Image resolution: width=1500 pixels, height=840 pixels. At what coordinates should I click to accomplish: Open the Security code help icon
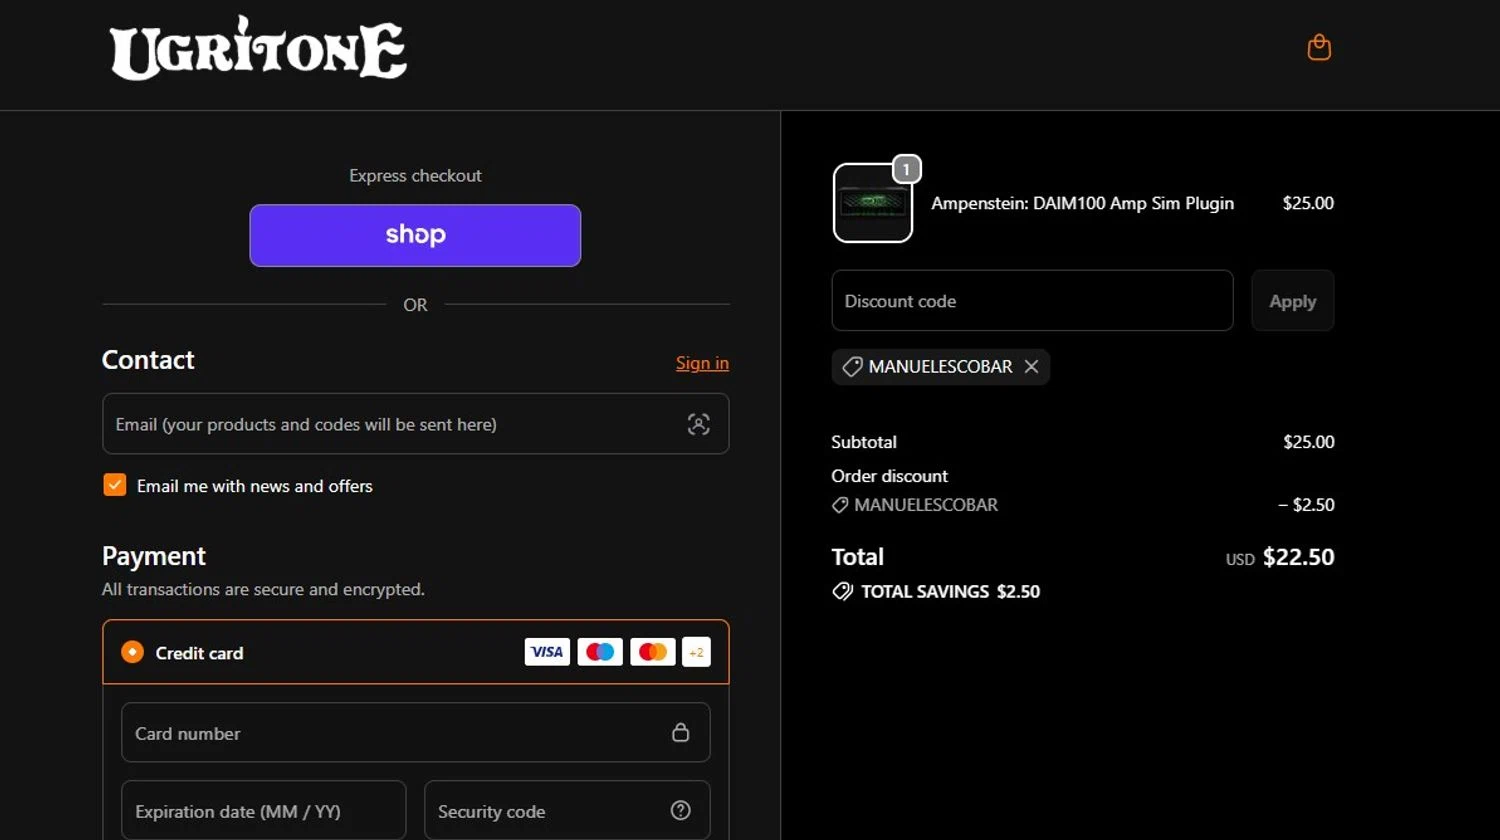(681, 810)
